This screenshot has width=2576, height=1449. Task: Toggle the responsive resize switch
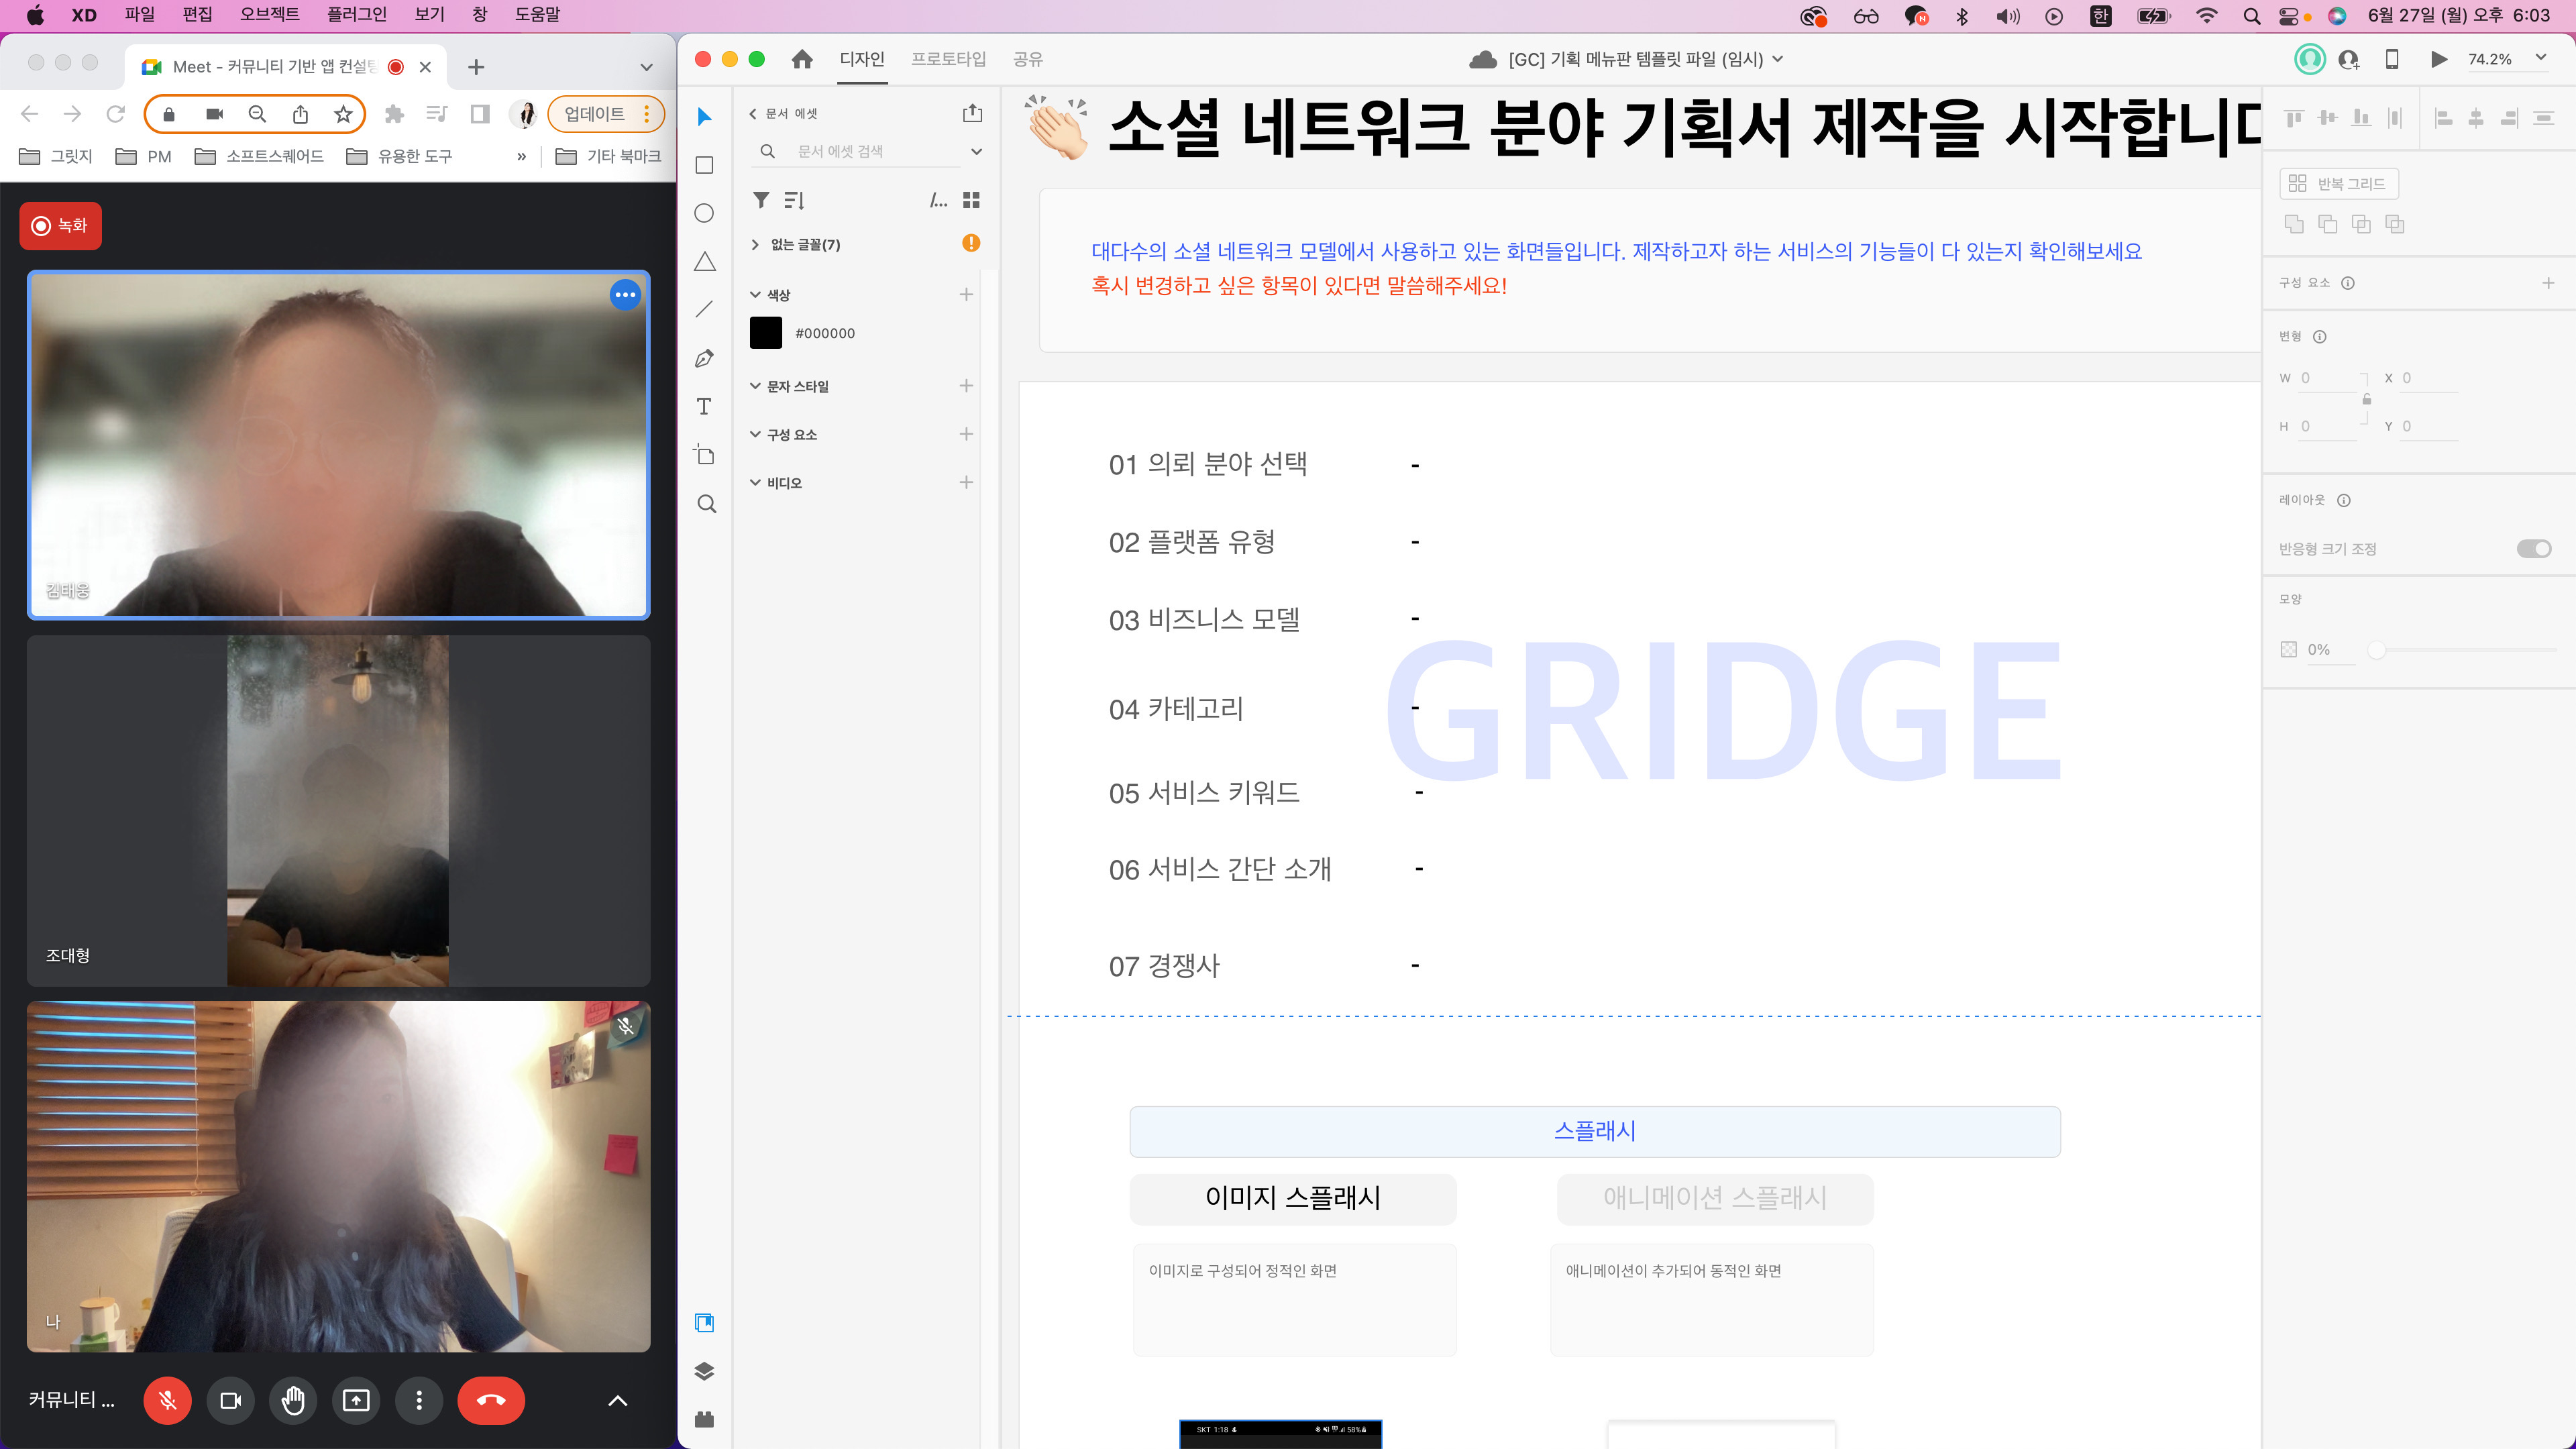(x=2533, y=549)
